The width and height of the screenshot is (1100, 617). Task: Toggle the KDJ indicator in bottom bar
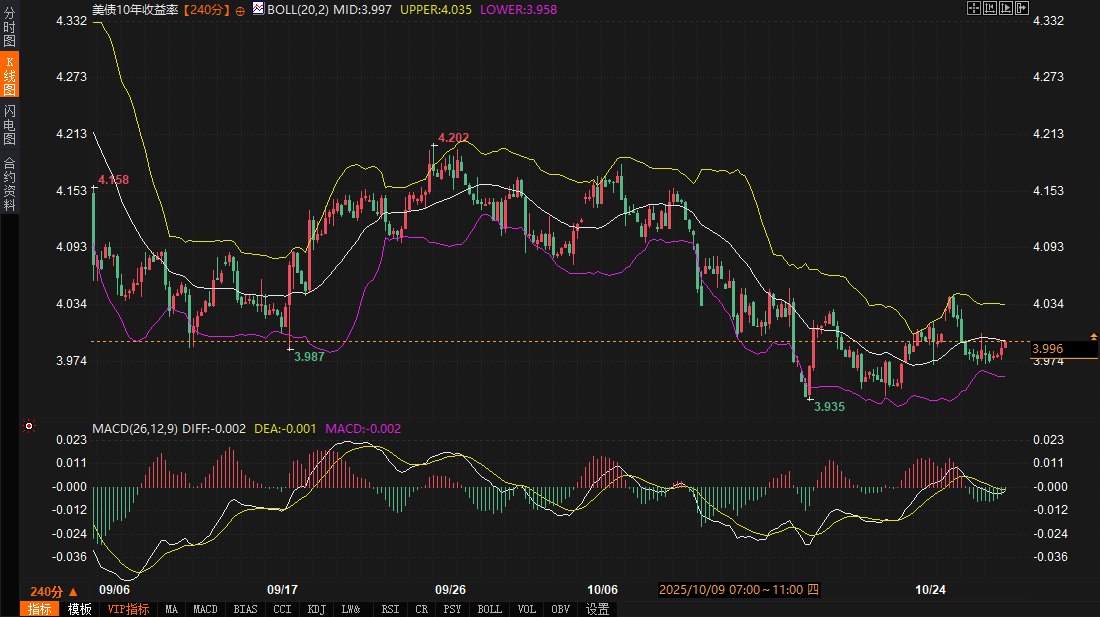coord(316,609)
